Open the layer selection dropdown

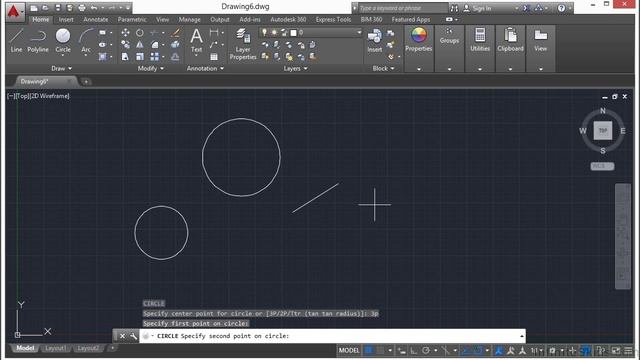pos(359,32)
